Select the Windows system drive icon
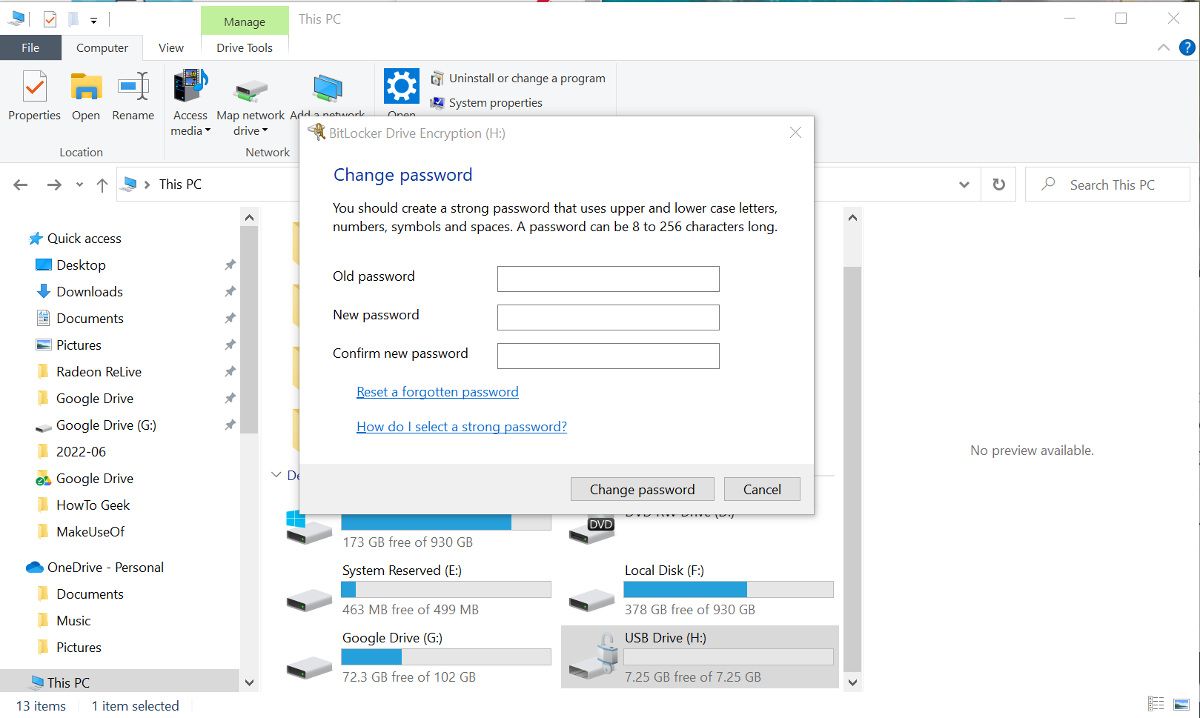 pyautogui.click(x=309, y=527)
